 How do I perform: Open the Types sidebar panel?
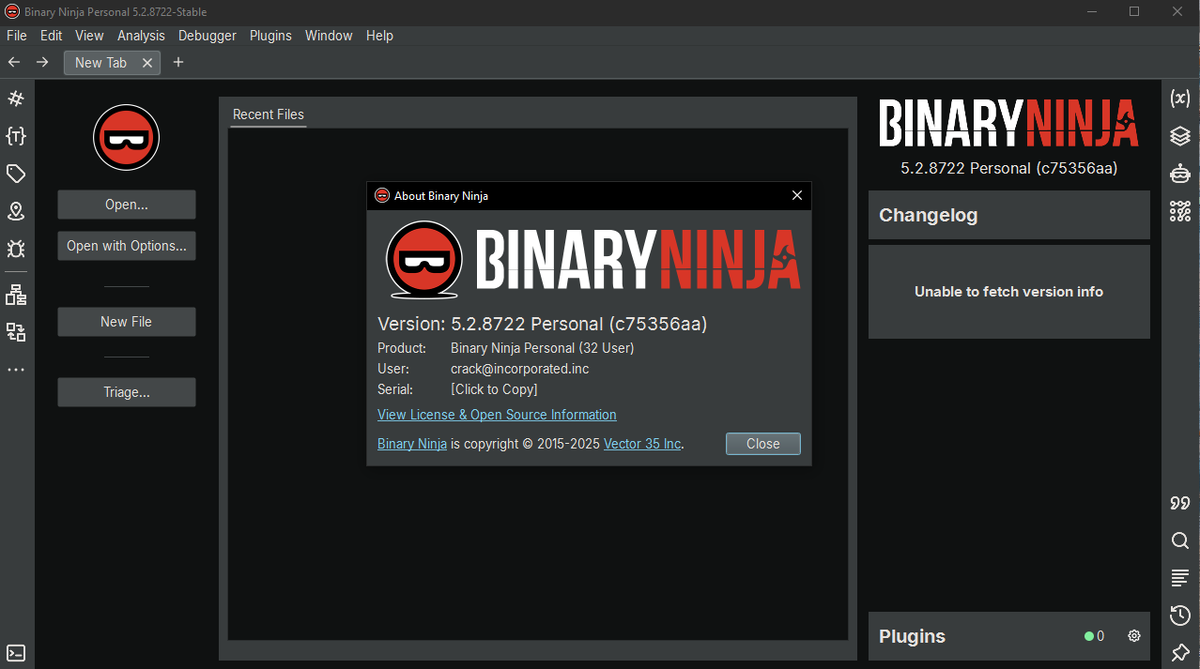(x=15, y=136)
